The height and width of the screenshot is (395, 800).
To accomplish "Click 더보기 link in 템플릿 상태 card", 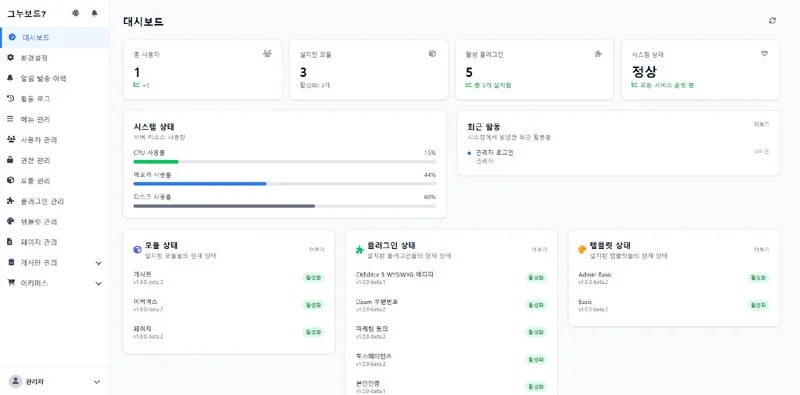I will pos(762,250).
